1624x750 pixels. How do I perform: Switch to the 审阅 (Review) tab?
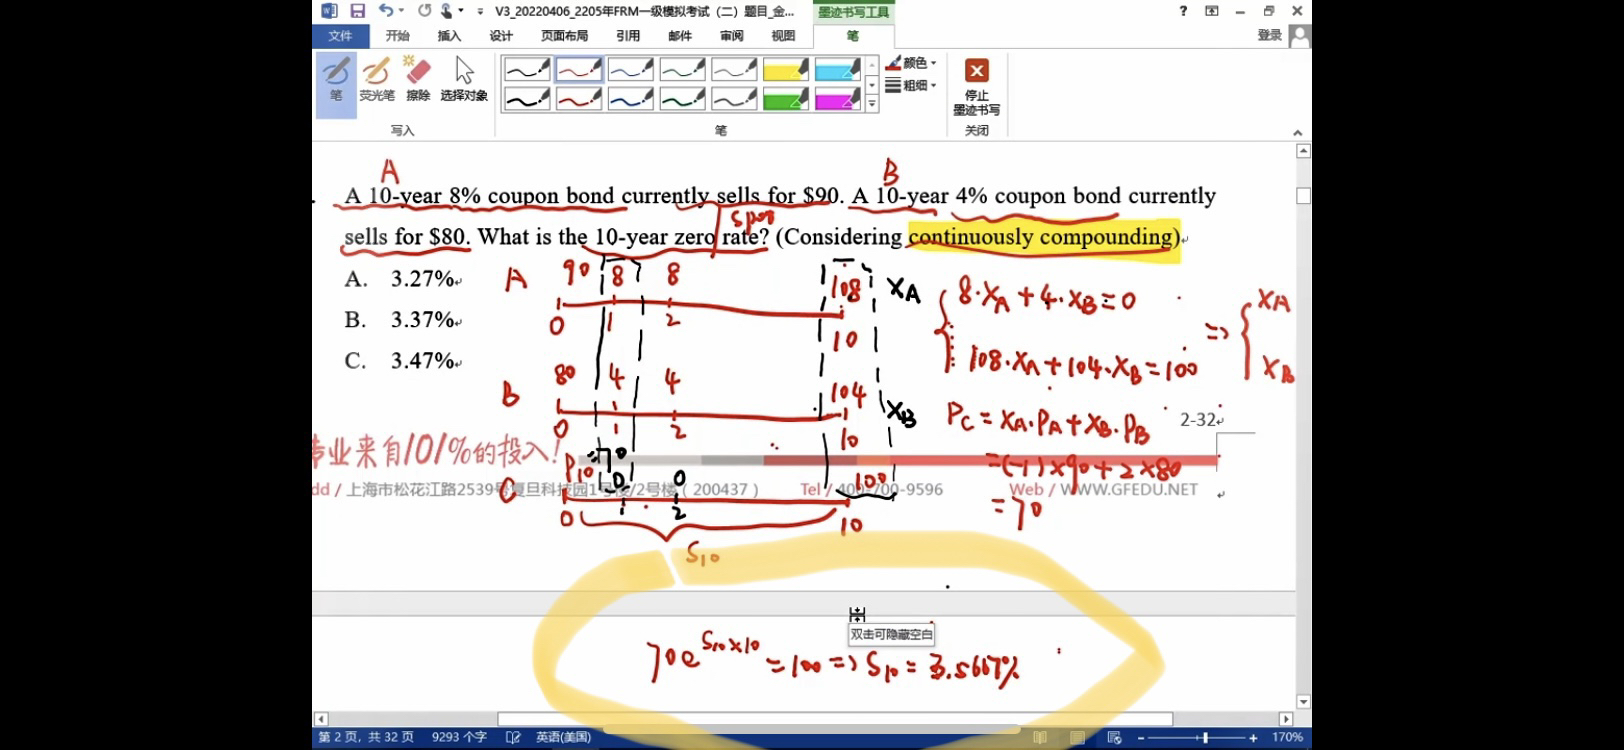(x=732, y=36)
